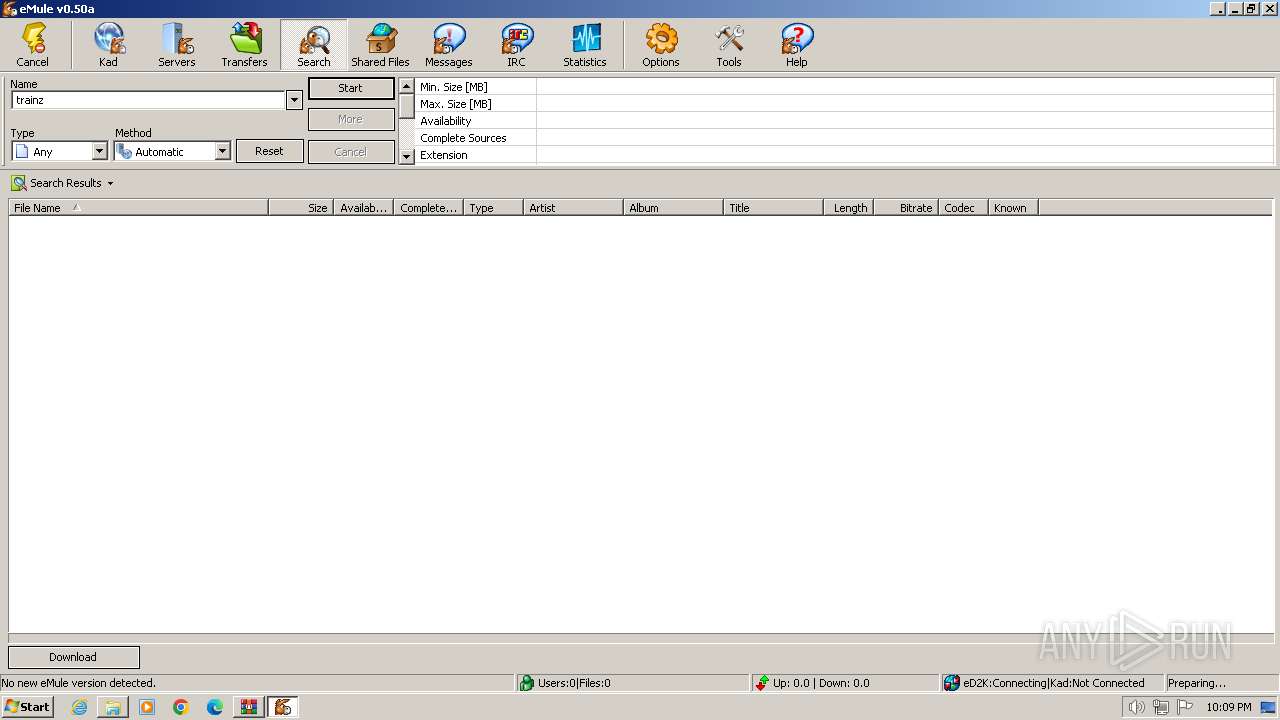The image size is (1280, 720).
Task: Click the Reset button
Action: 269,151
